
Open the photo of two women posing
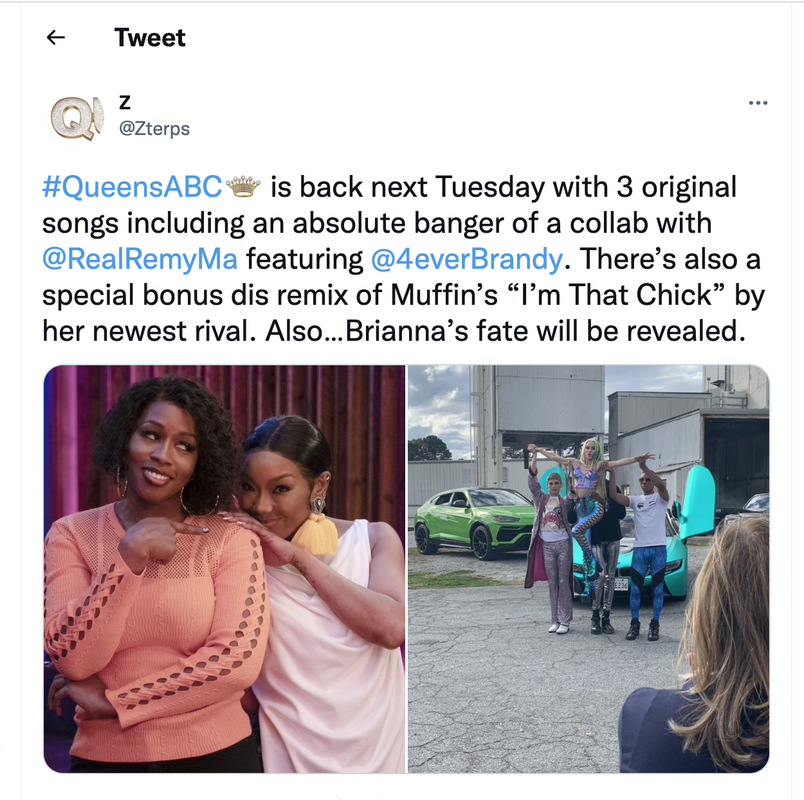225,569
